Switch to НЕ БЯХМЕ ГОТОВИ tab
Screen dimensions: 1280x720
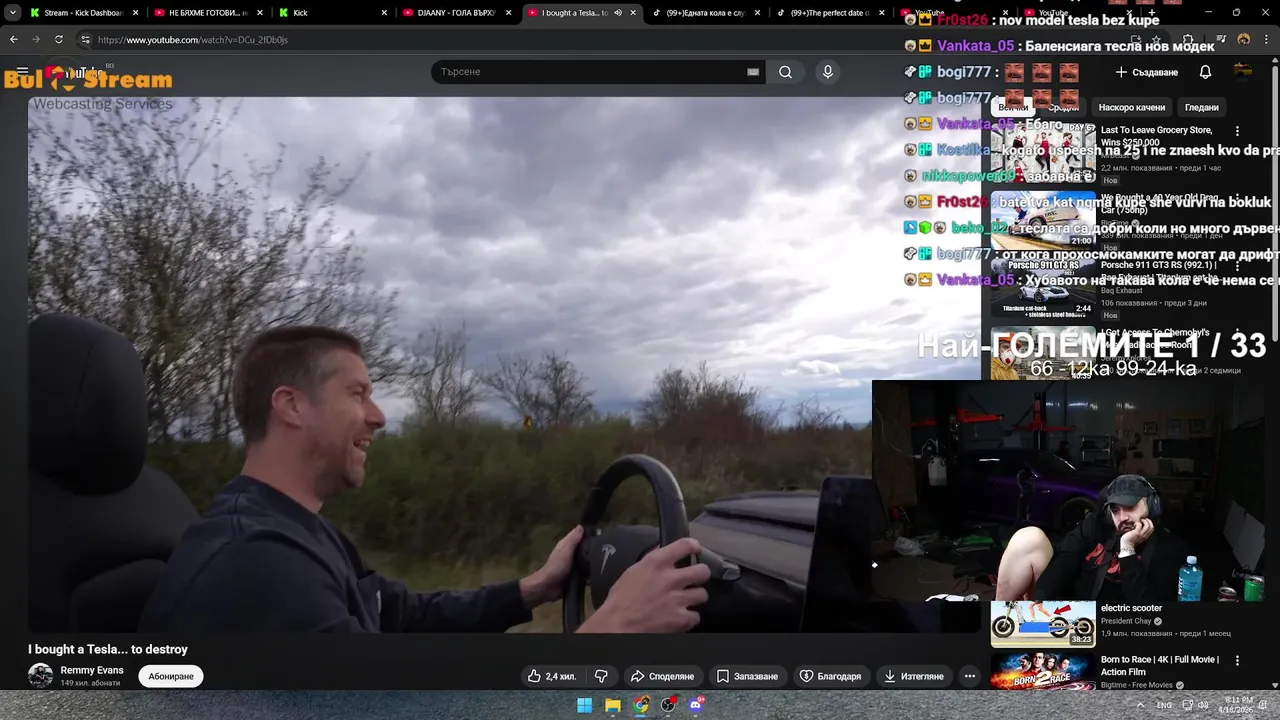[207, 13]
